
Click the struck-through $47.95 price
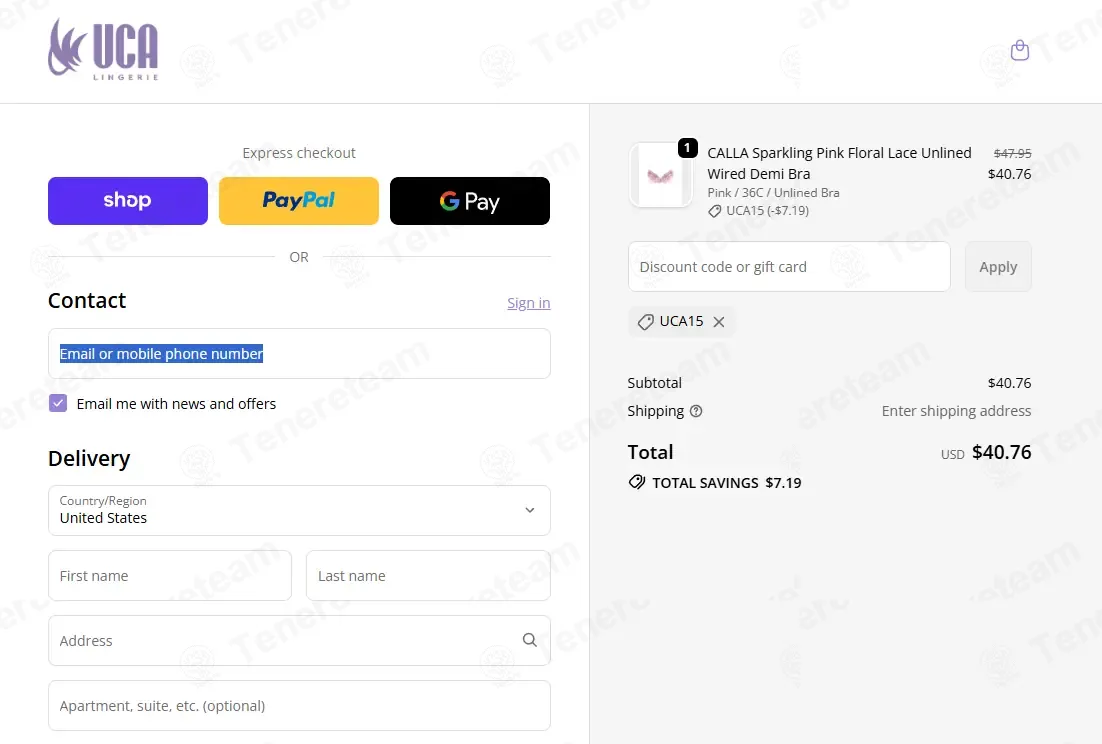(x=1013, y=153)
